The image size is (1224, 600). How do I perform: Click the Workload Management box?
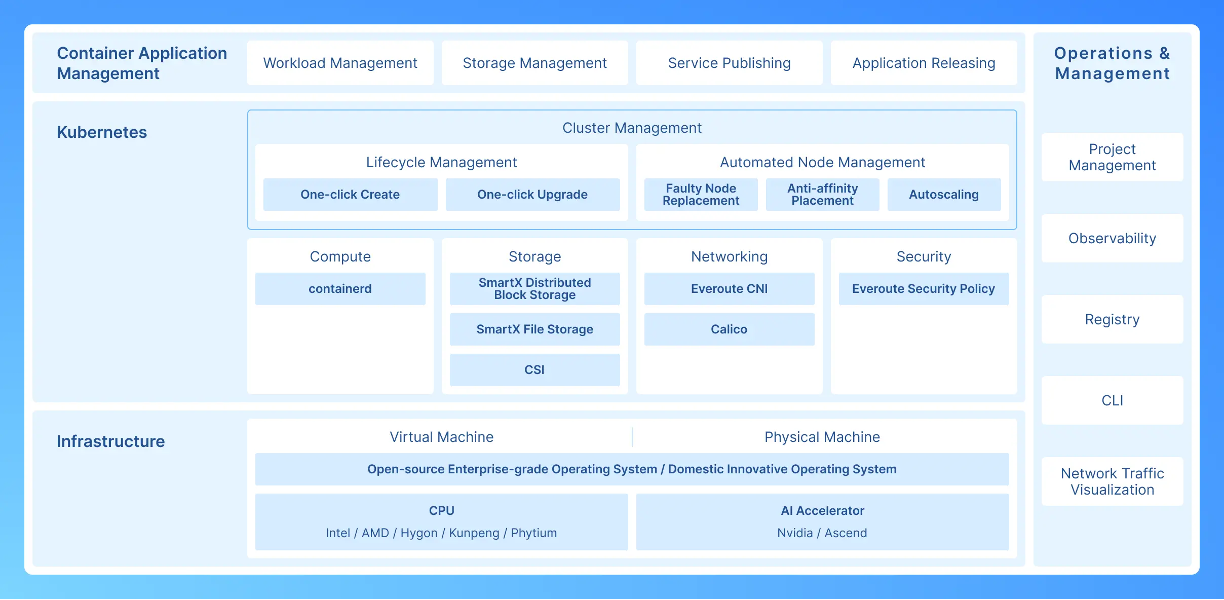pos(340,63)
